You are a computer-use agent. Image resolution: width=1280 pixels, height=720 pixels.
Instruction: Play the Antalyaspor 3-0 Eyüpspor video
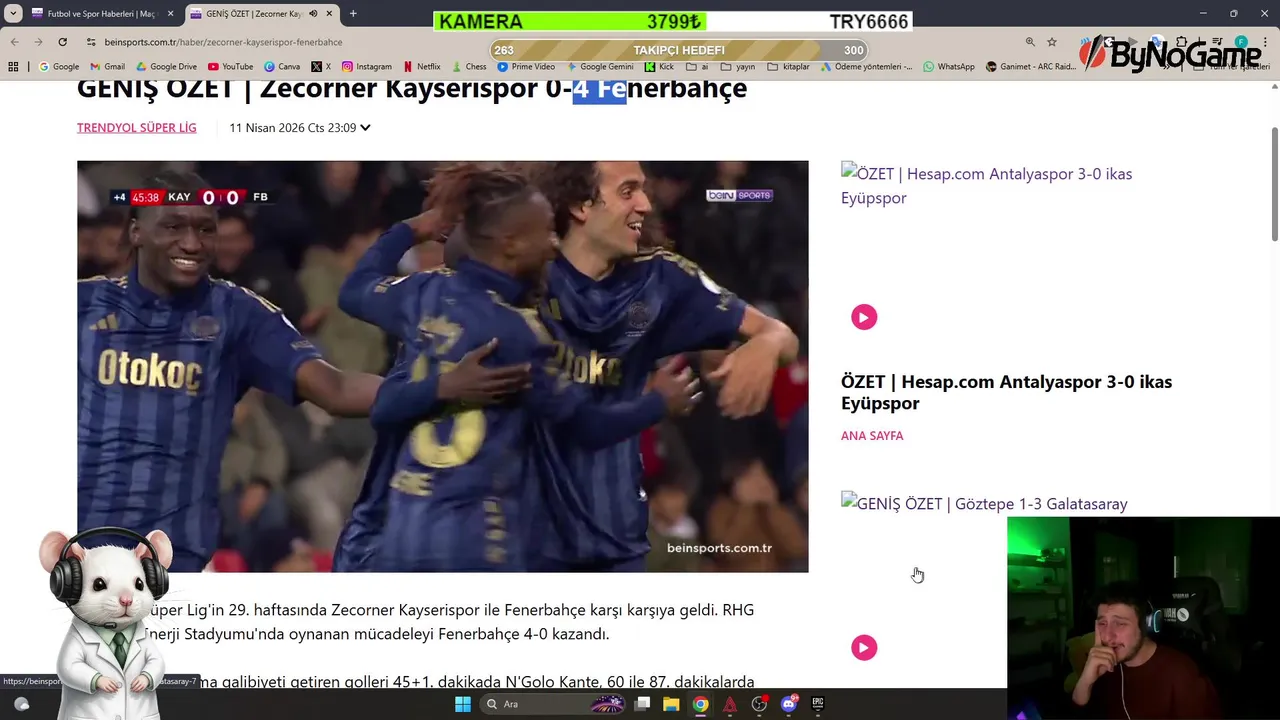[864, 317]
